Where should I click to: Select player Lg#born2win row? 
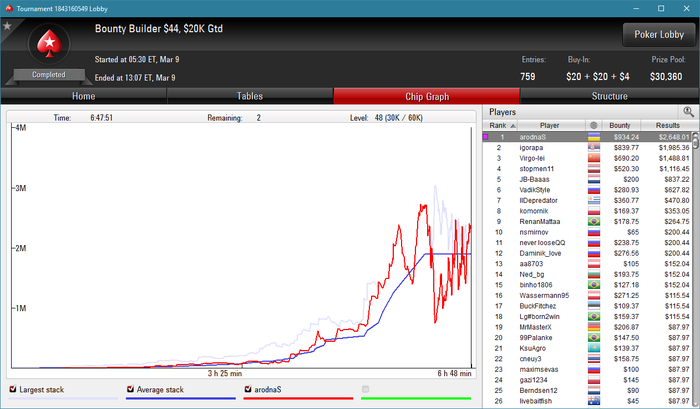pyautogui.click(x=588, y=317)
